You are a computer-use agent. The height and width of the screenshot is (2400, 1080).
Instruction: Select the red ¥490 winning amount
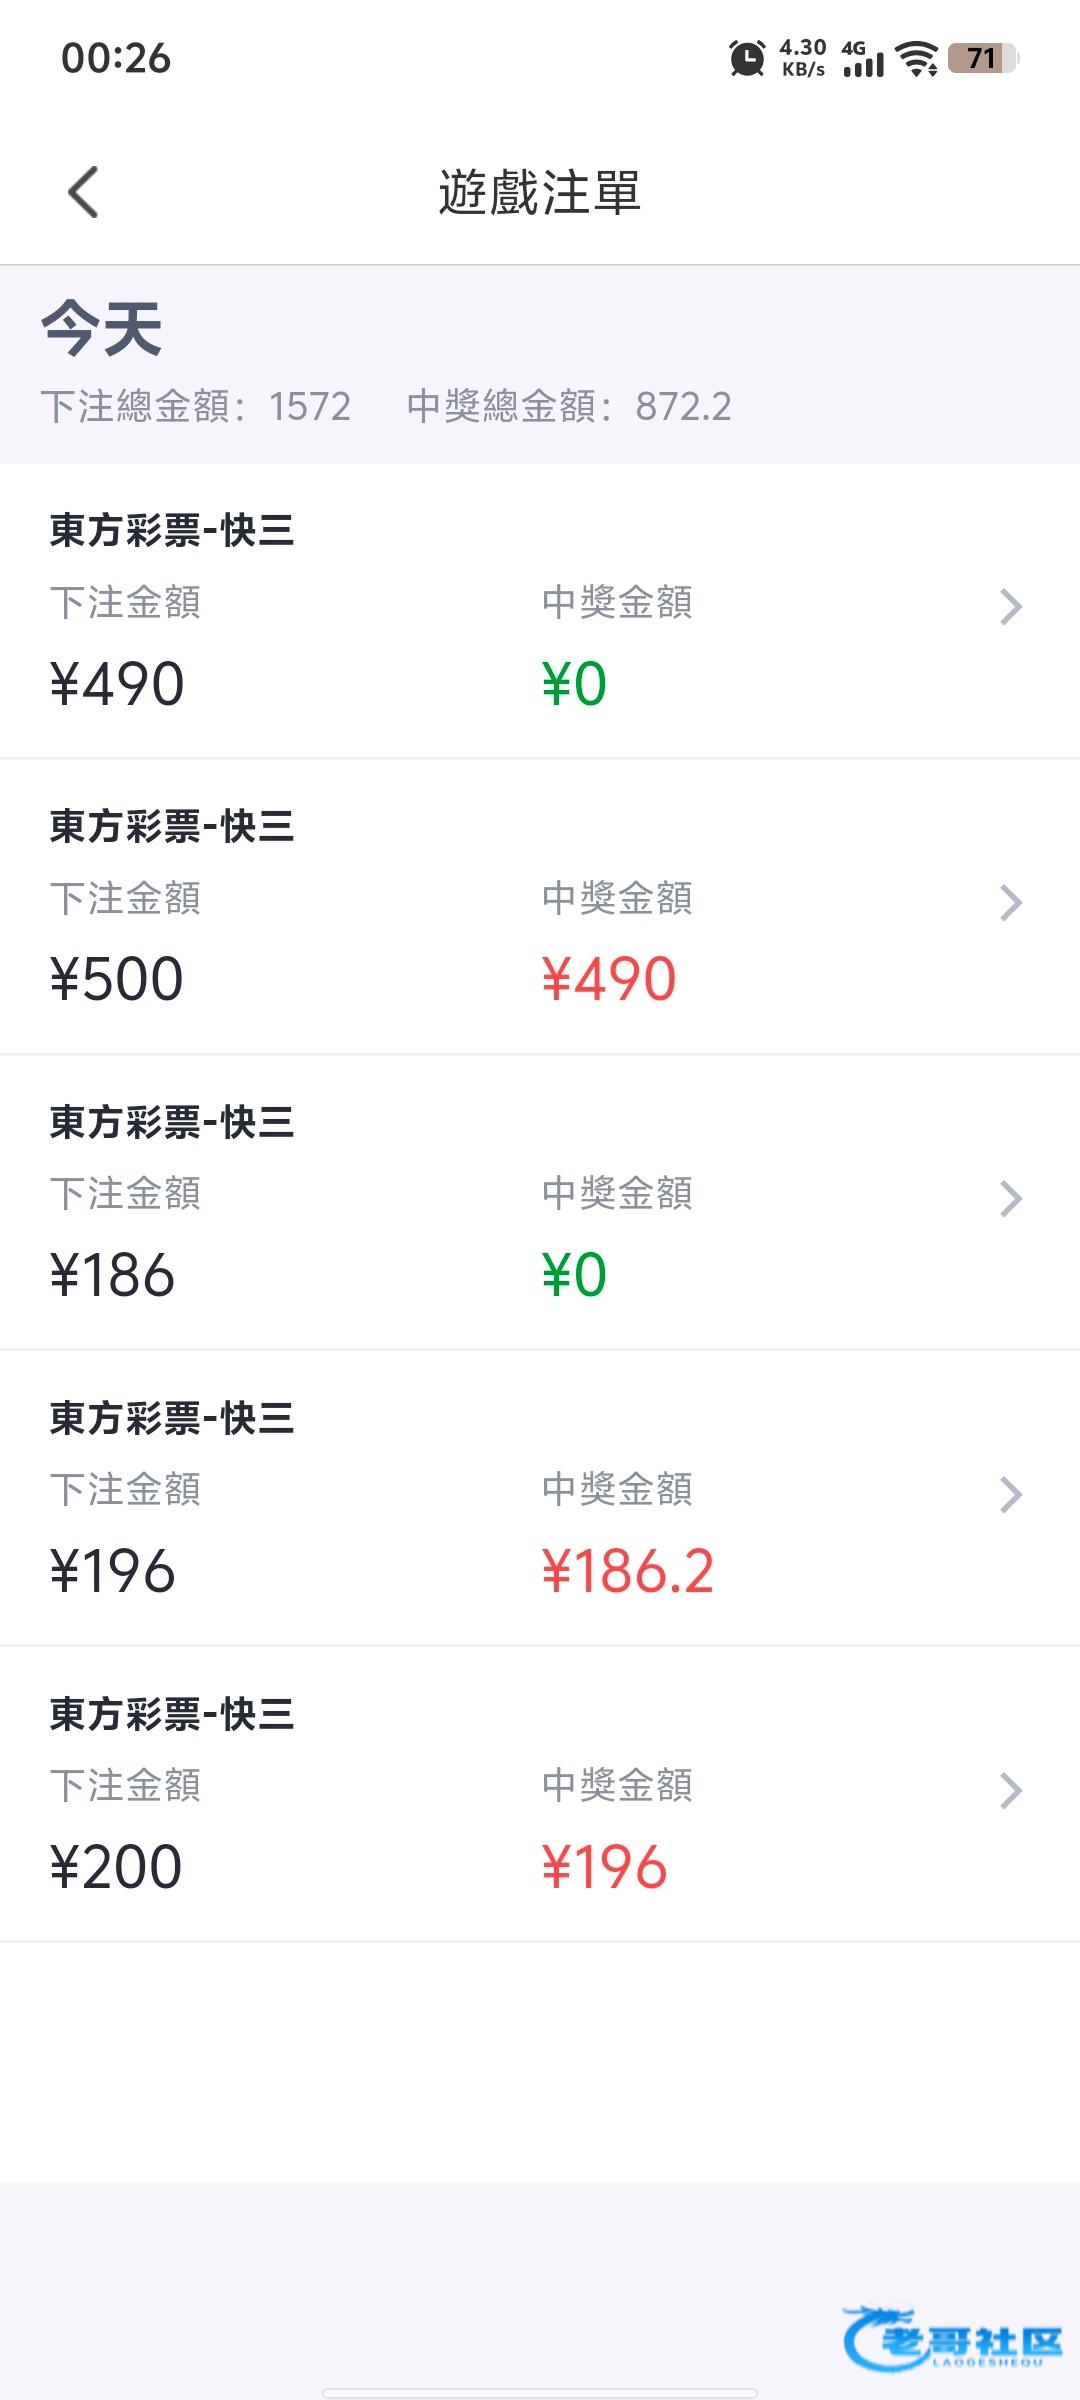tap(609, 979)
